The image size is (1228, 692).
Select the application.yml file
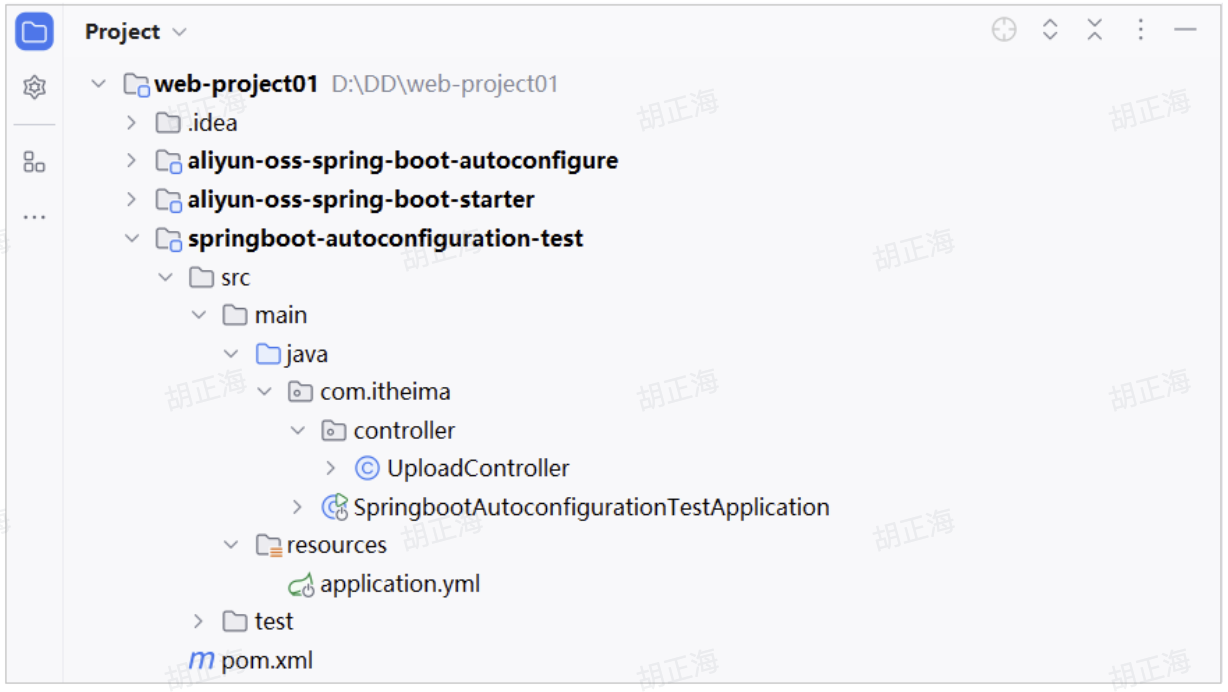click(399, 583)
